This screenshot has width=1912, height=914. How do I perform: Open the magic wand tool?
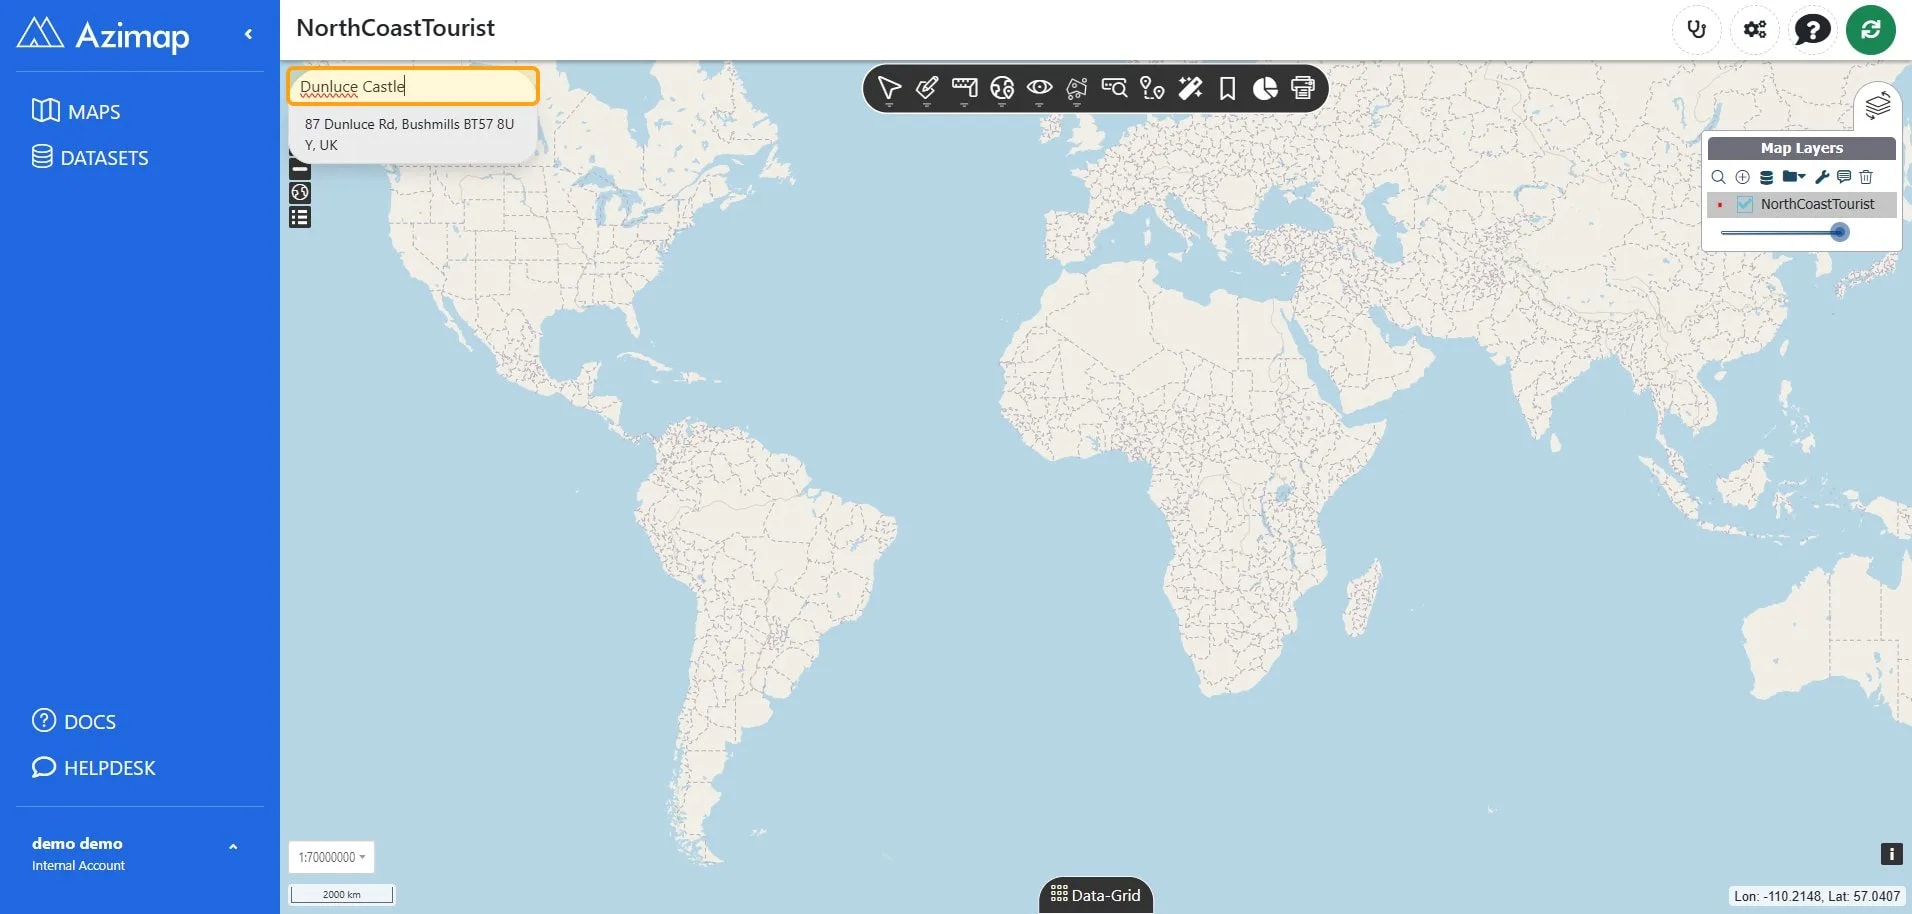click(1190, 89)
